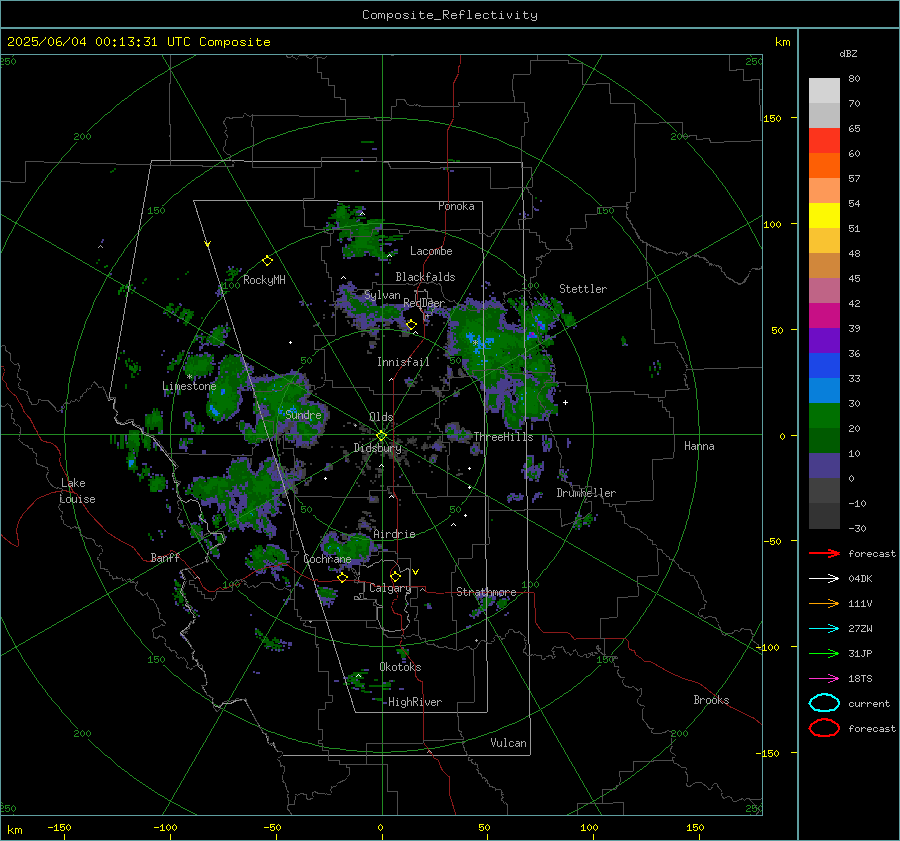The height and width of the screenshot is (841, 900).
Task: Click the Olds city label
Action: [x=381, y=417]
